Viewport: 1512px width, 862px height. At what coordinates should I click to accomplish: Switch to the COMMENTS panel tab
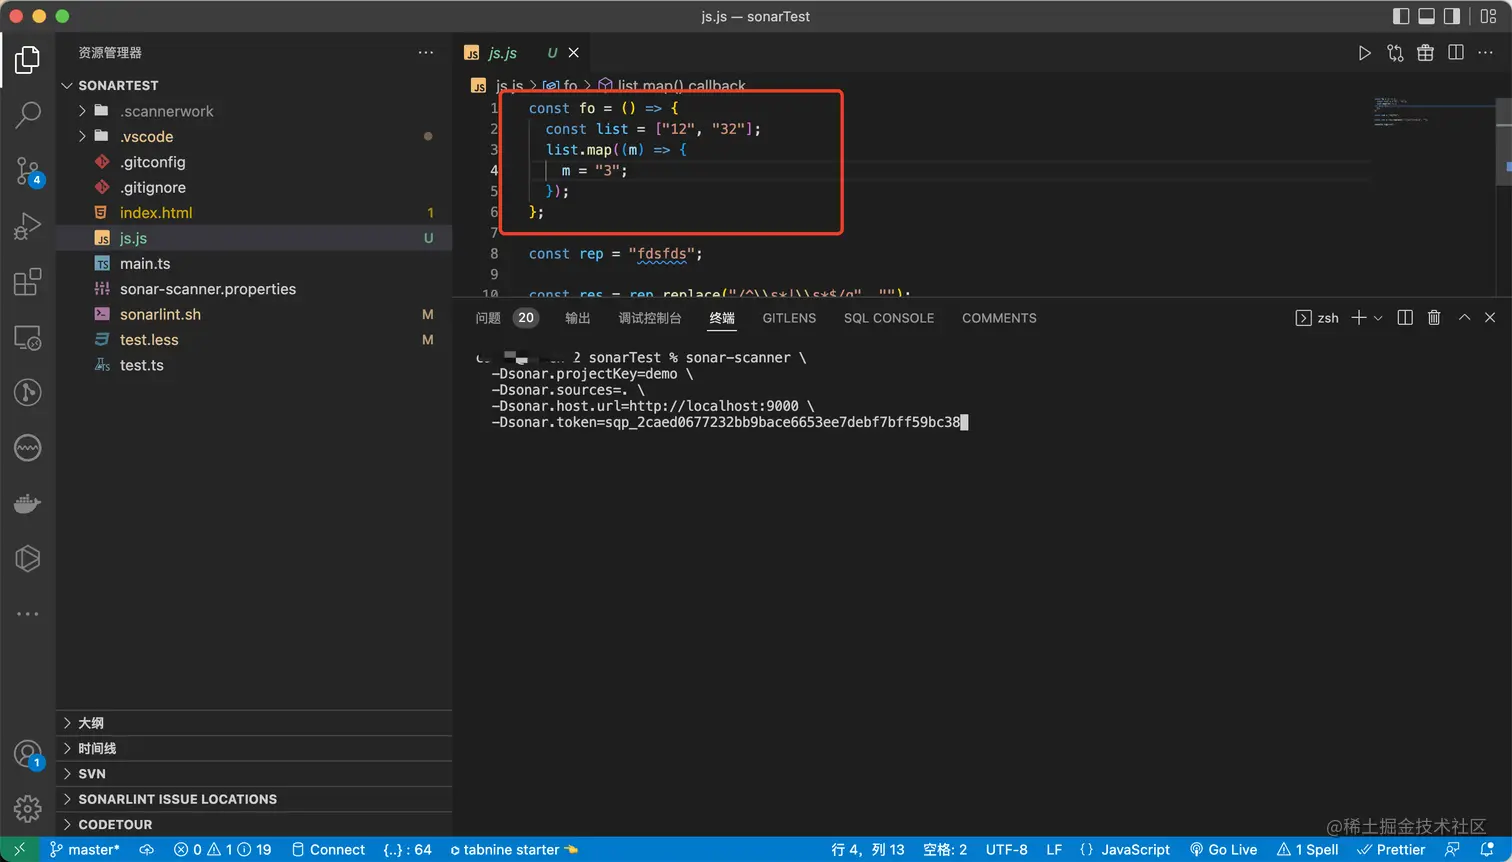[999, 318]
